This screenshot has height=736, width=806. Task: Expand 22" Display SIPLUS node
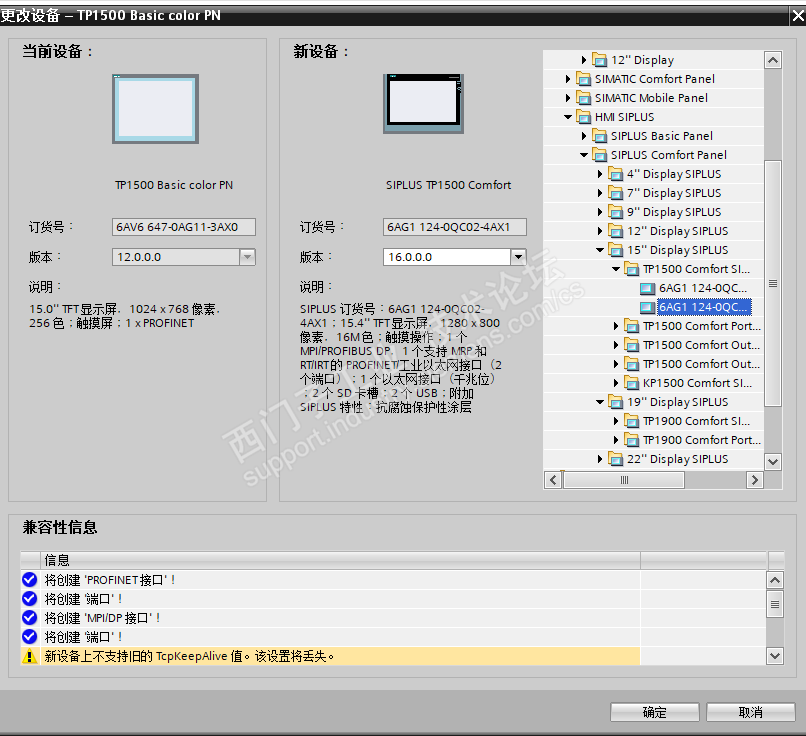point(599,459)
